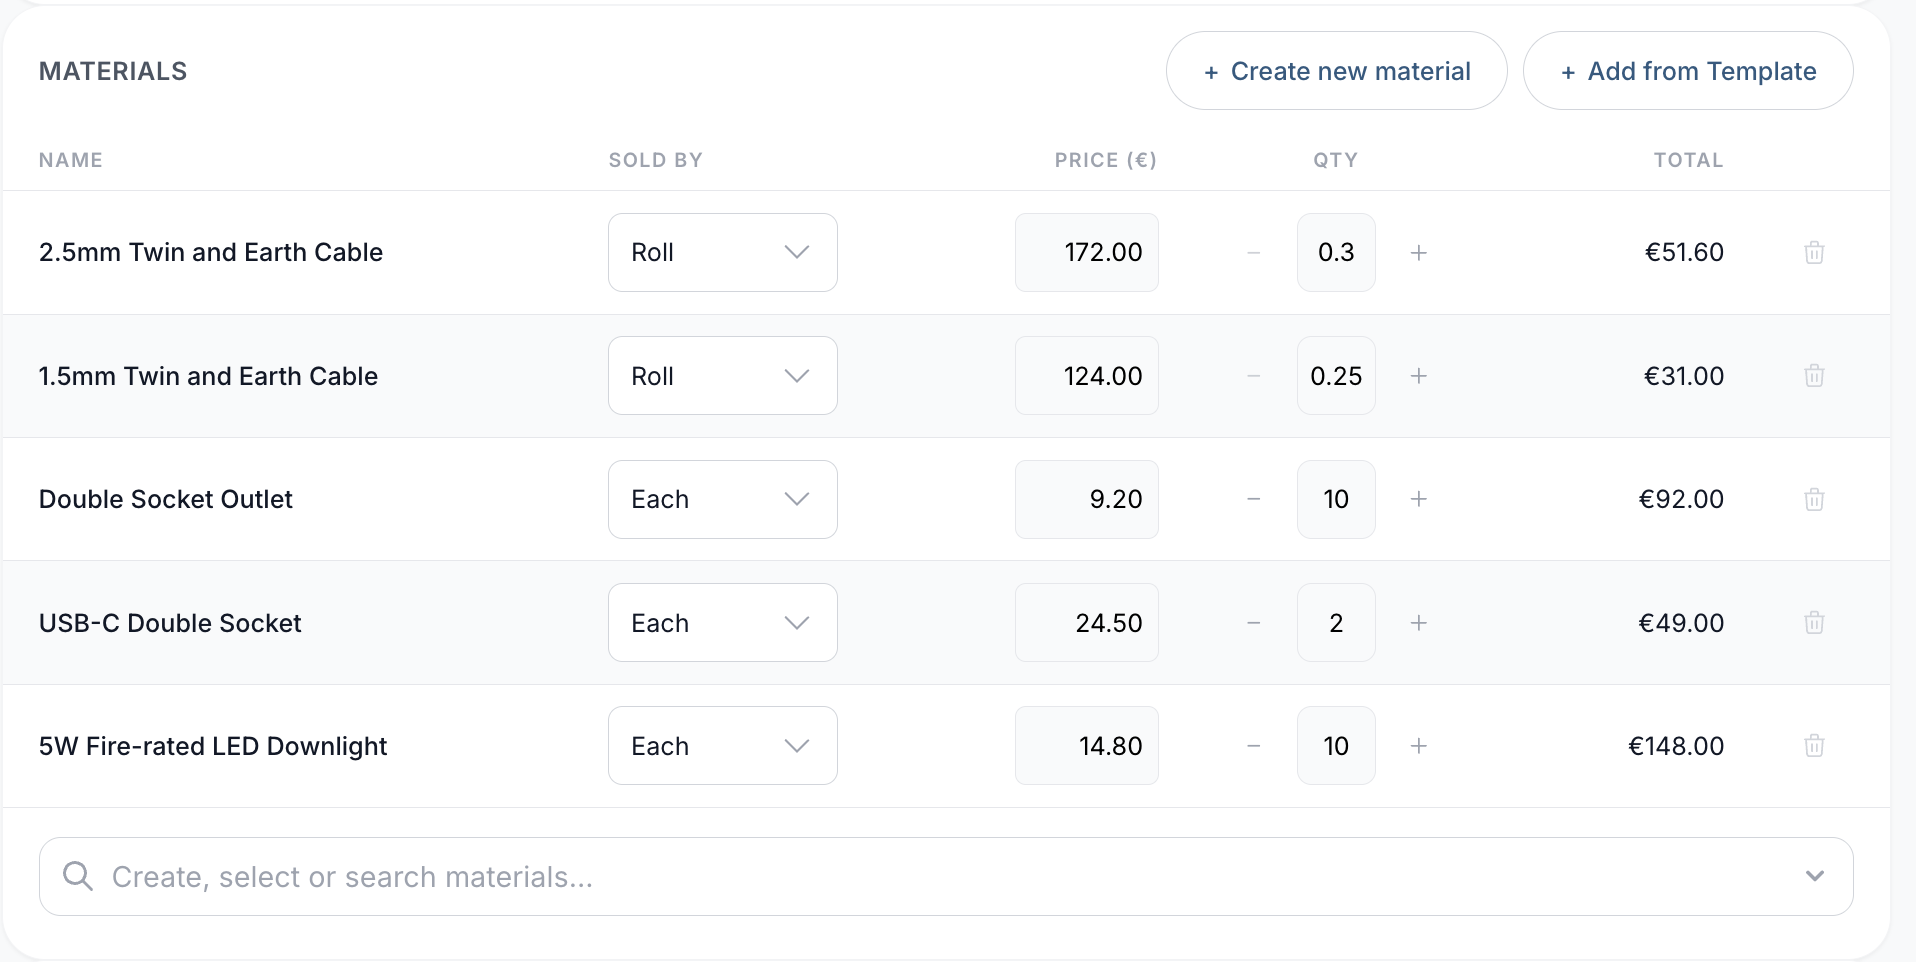Screen dimensions: 1916x962
Task: Increase quantity of 2.5mm Twin and Earth Cable
Action: pyautogui.click(x=1418, y=253)
